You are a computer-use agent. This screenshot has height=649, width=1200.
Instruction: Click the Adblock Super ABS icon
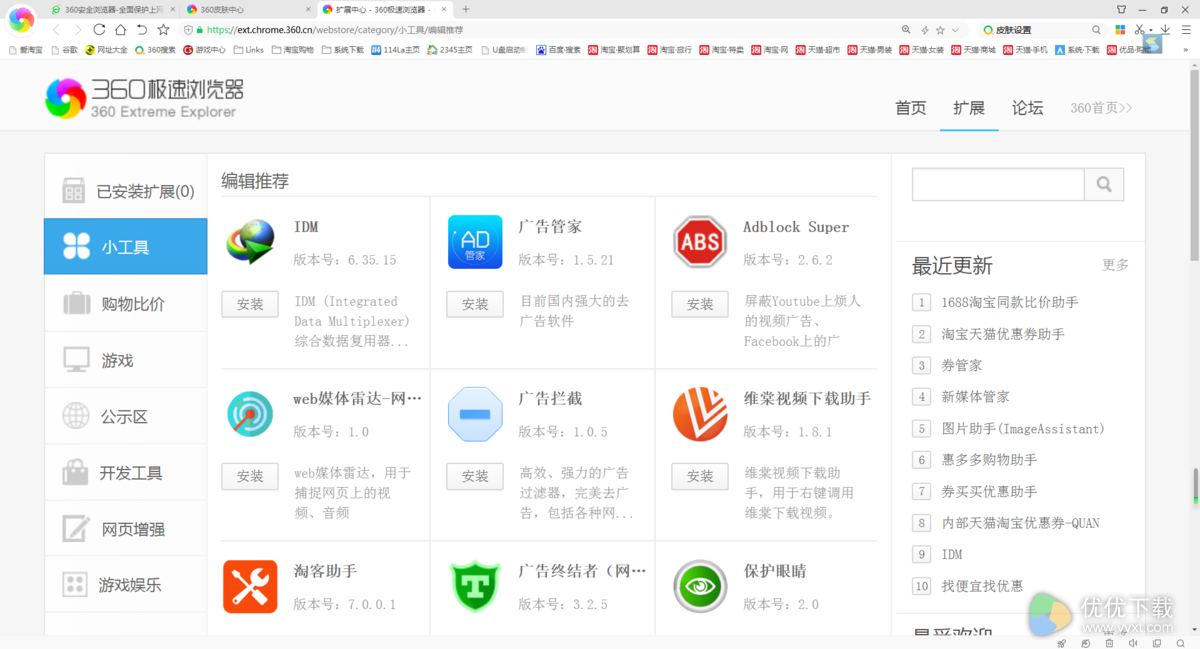pos(700,242)
